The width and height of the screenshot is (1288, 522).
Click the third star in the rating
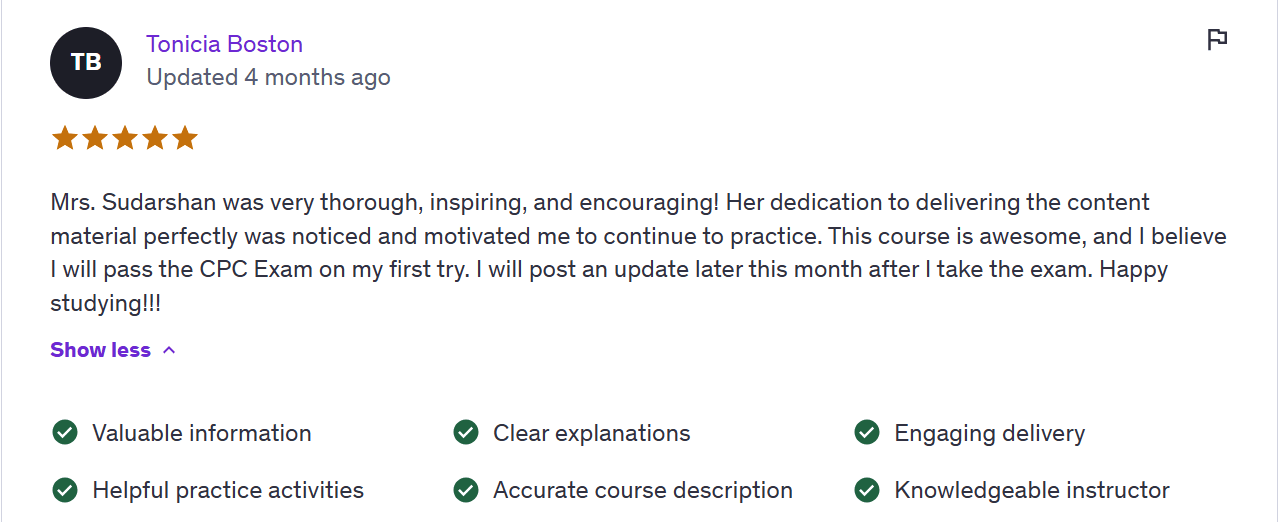(125, 138)
